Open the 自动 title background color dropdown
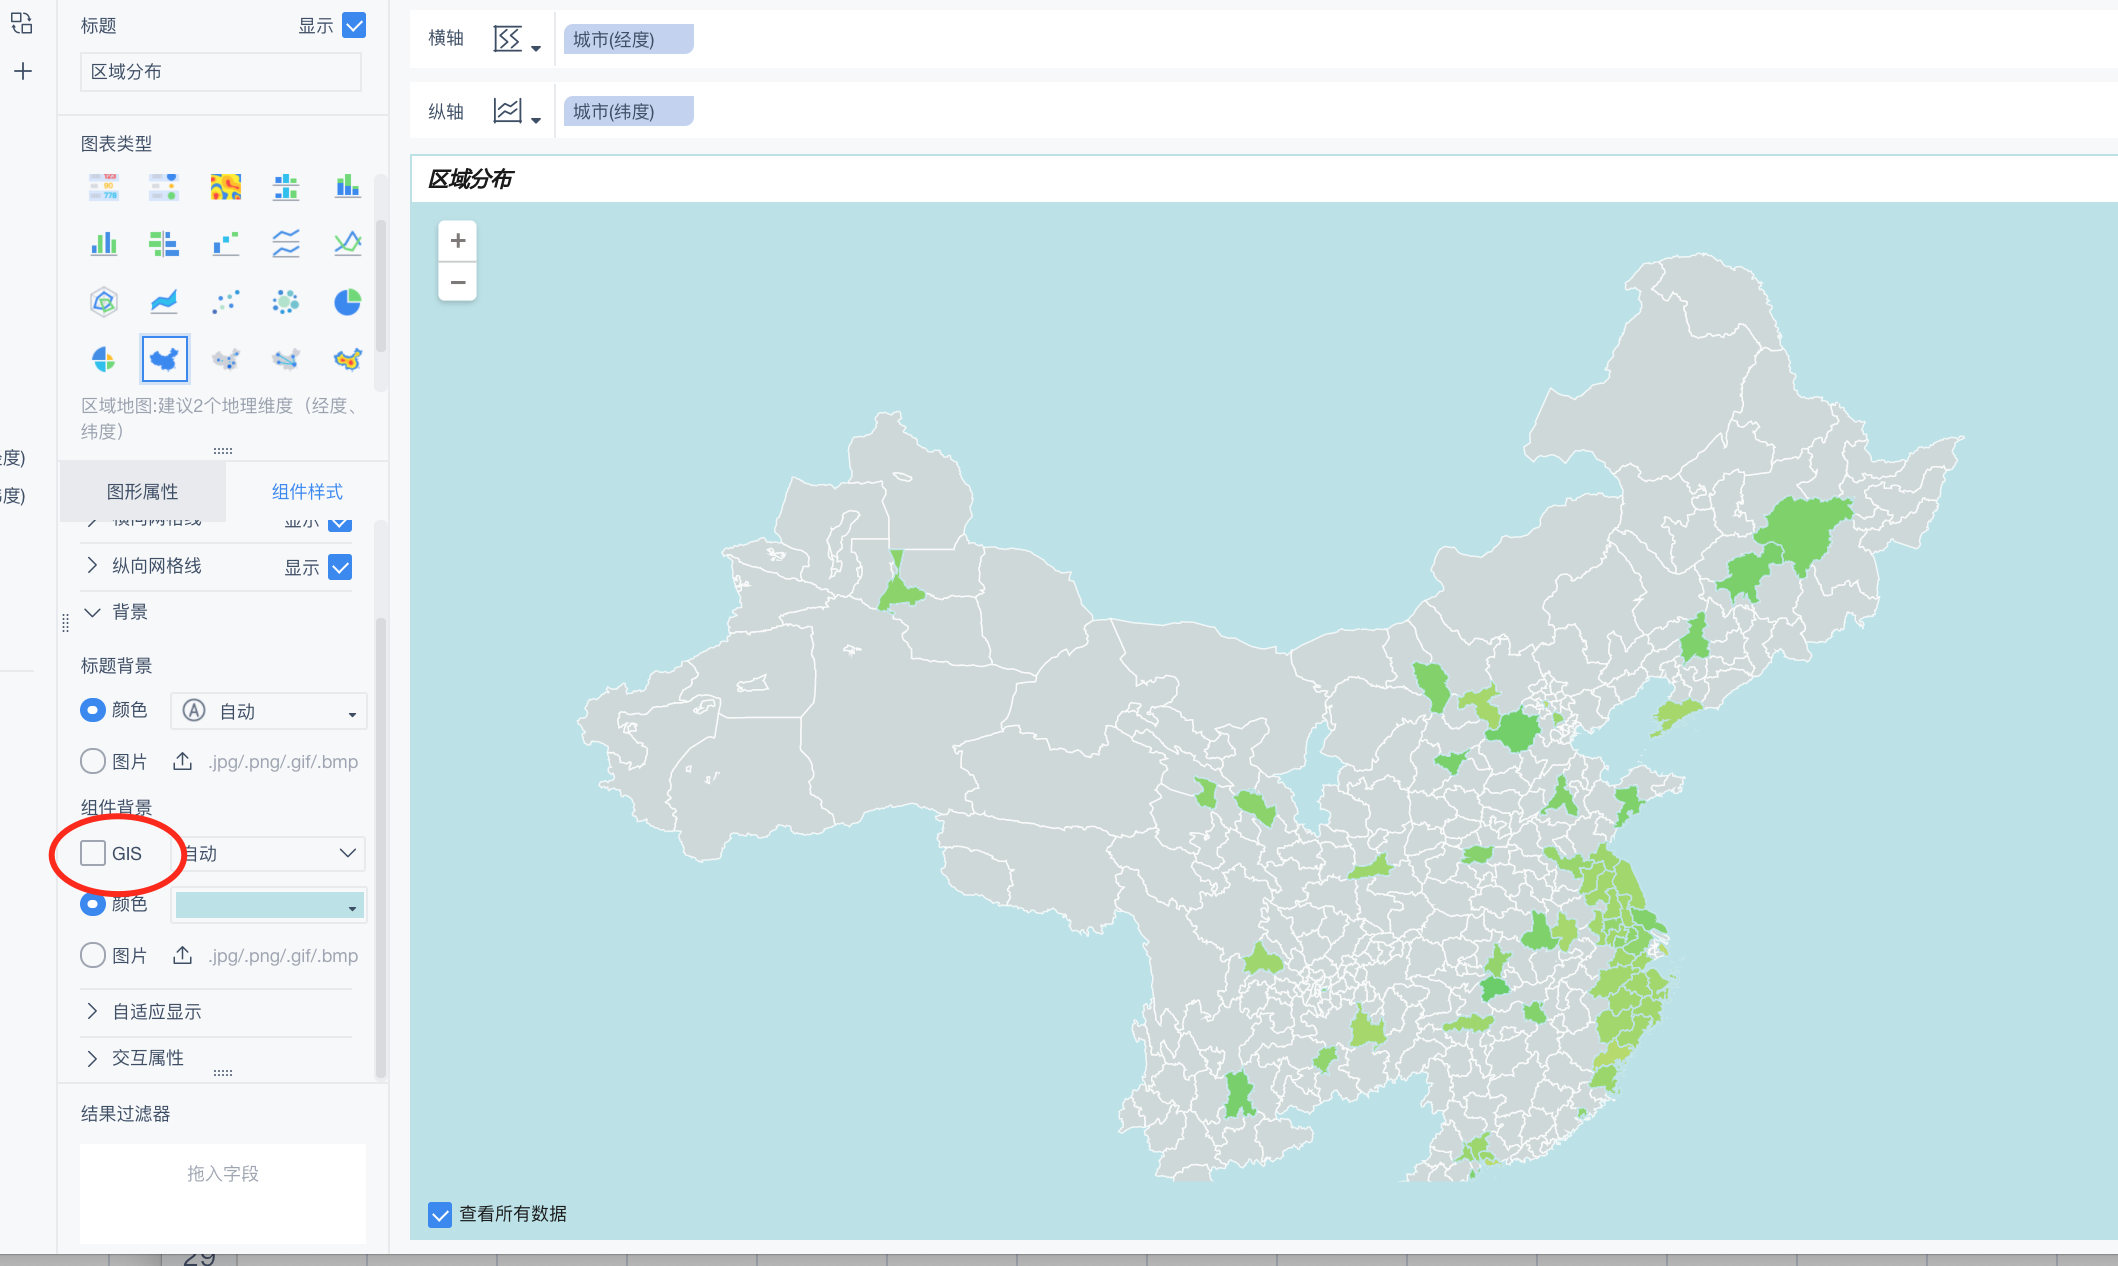The width and height of the screenshot is (2118, 1266). click(x=269, y=711)
